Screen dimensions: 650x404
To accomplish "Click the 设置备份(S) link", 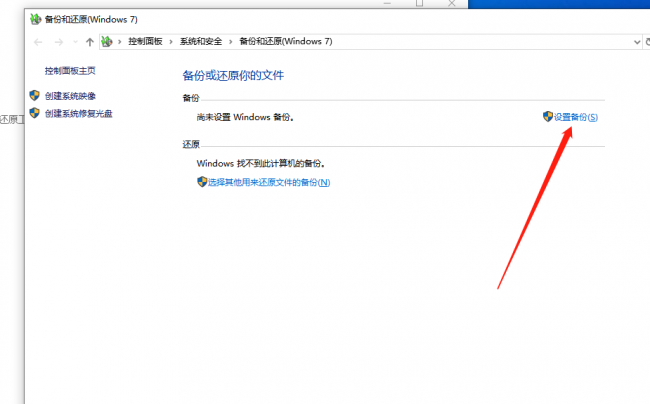I will click(x=576, y=117).
